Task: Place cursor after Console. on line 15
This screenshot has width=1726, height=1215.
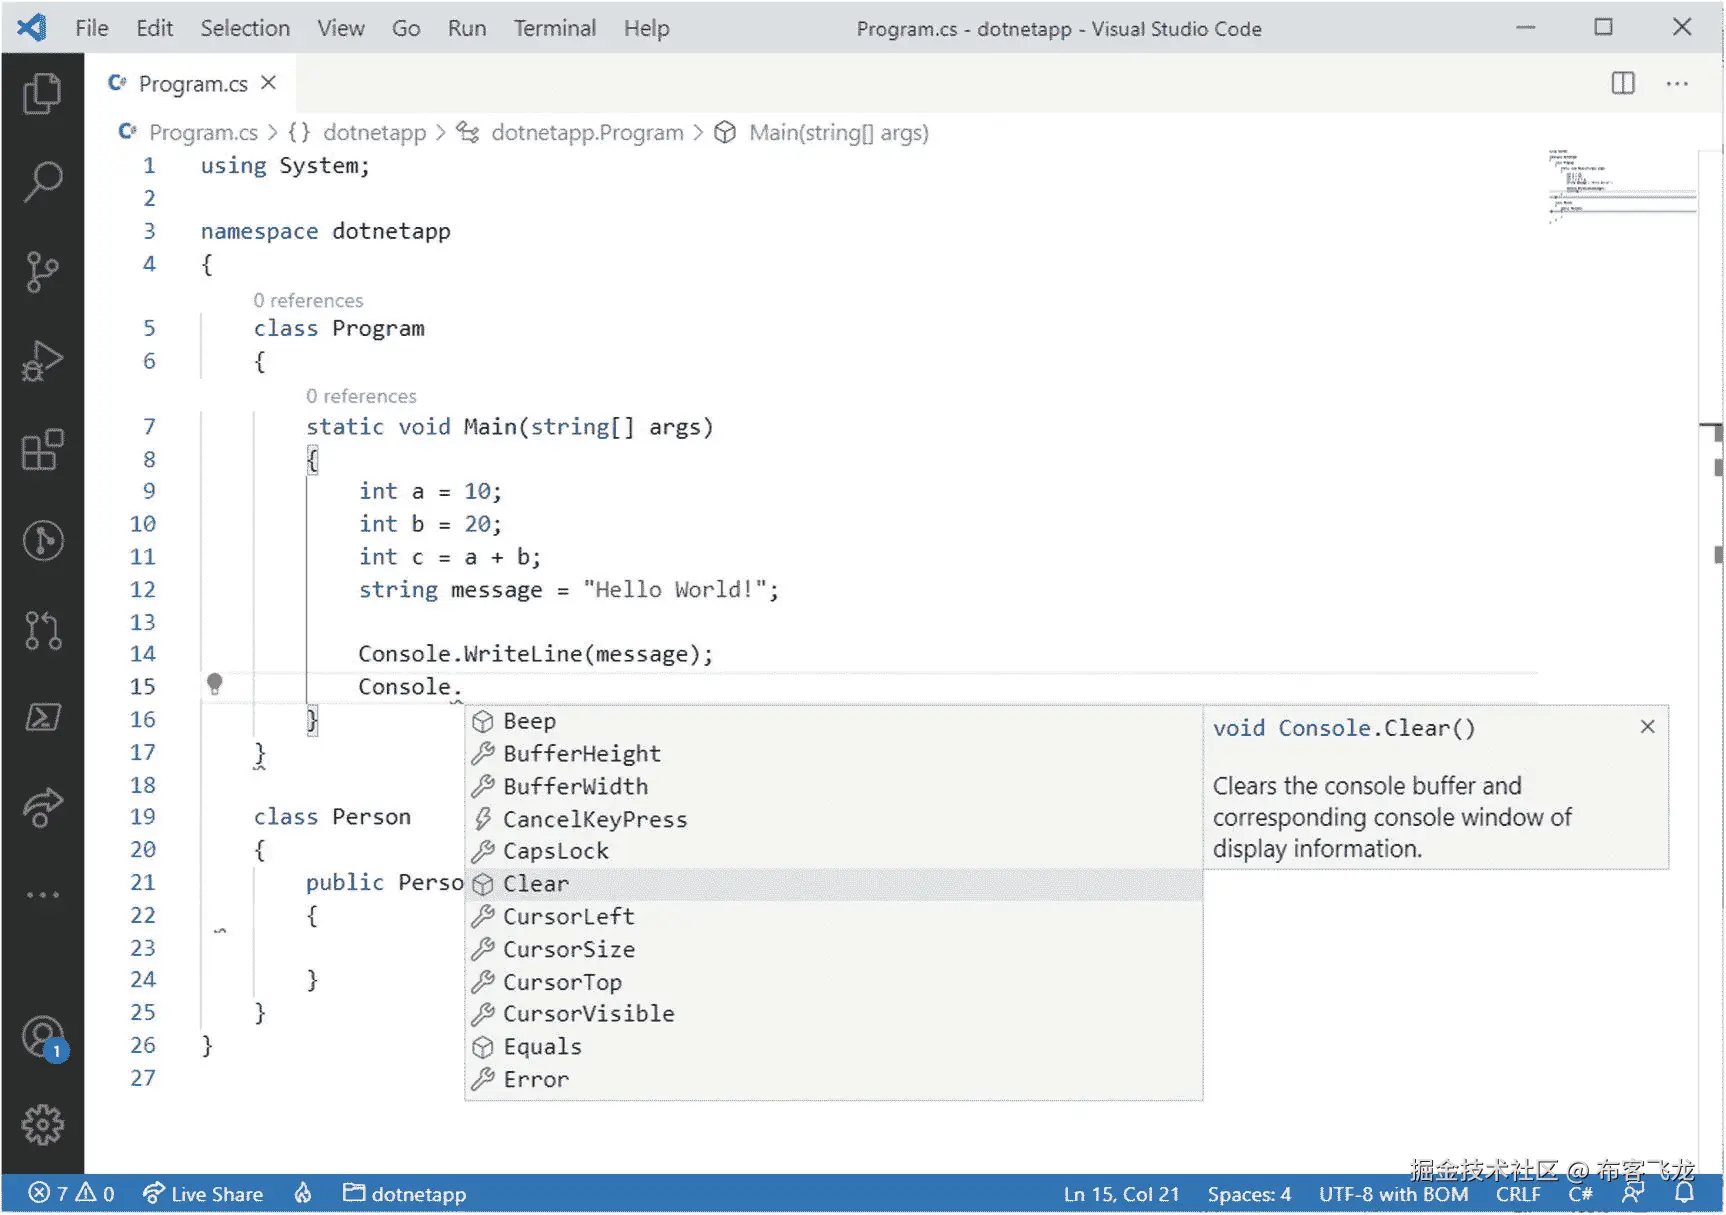Action: [463, 687]
